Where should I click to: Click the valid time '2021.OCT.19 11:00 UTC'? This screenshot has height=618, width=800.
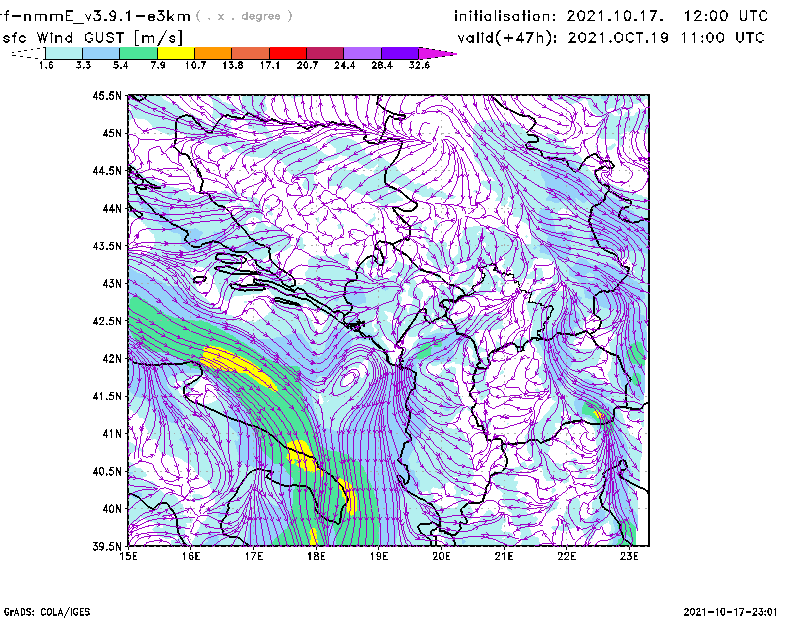coord(666,38)
